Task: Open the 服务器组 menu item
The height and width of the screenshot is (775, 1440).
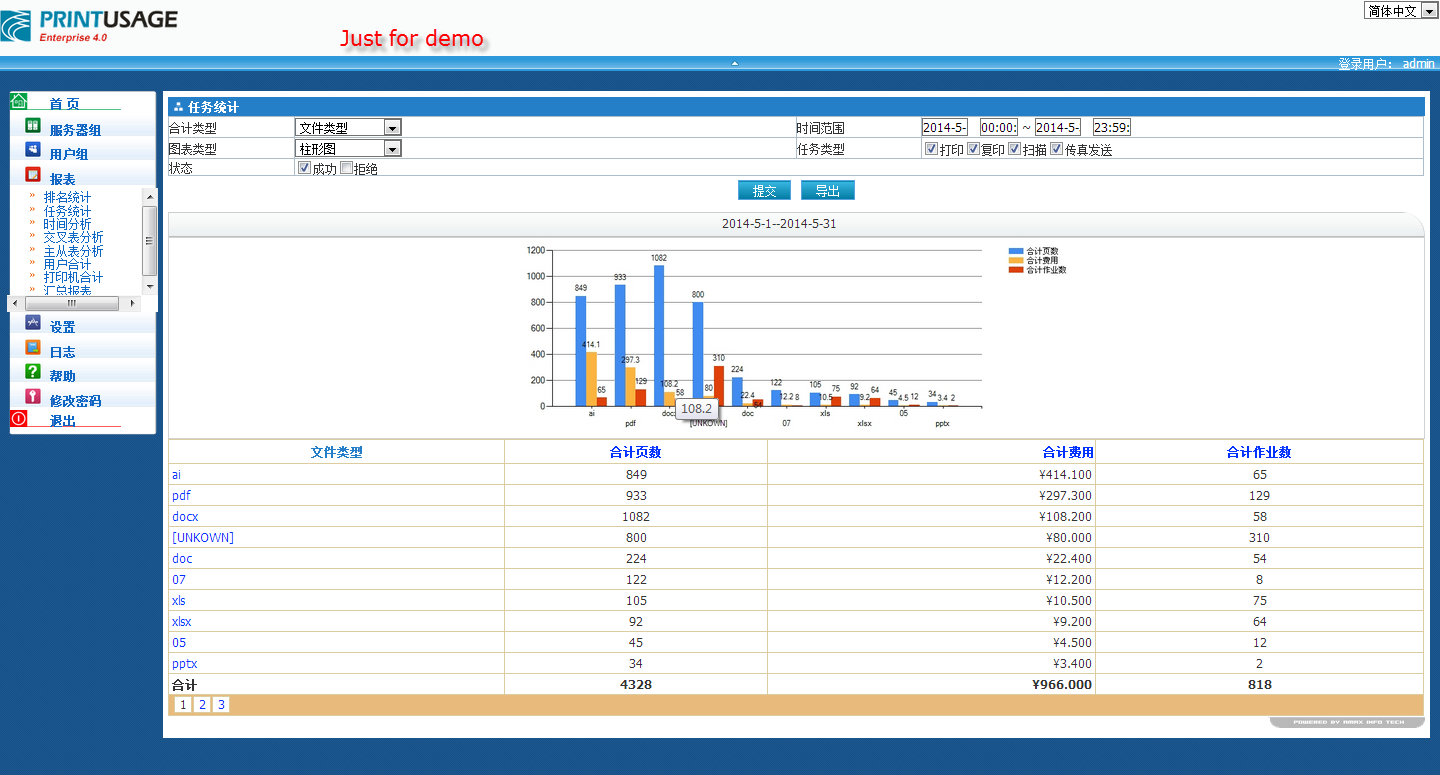Action: click(75, 130)
